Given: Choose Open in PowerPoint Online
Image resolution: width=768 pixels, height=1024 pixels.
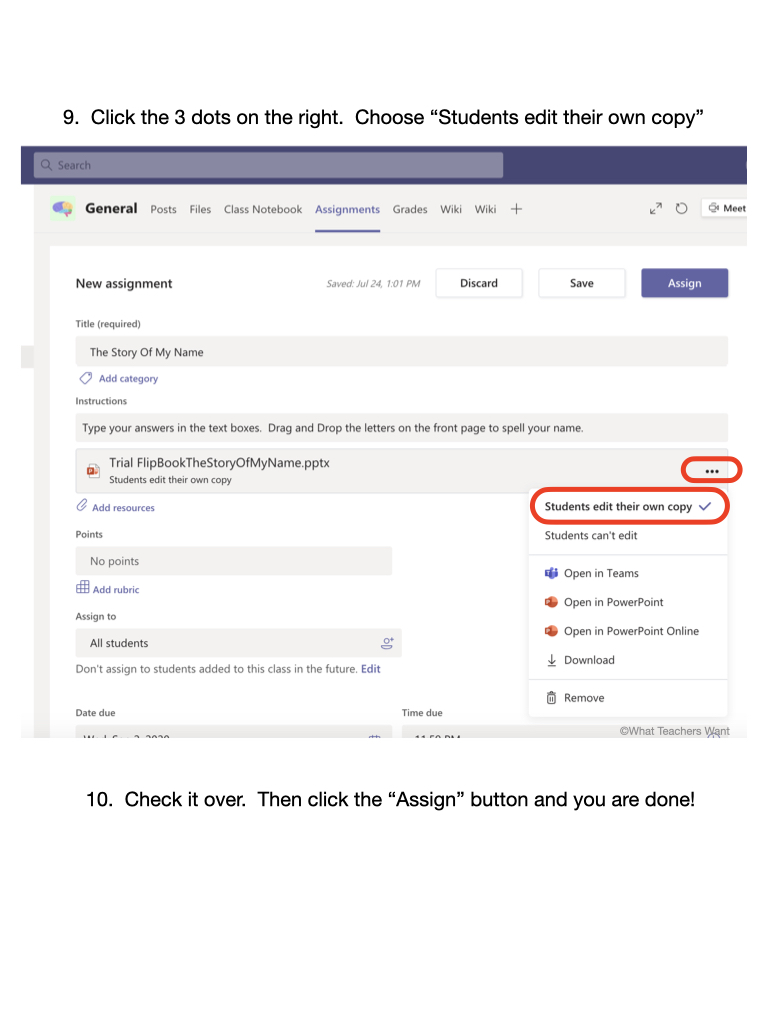Looking at the screenshot, I should click(630, 631).
